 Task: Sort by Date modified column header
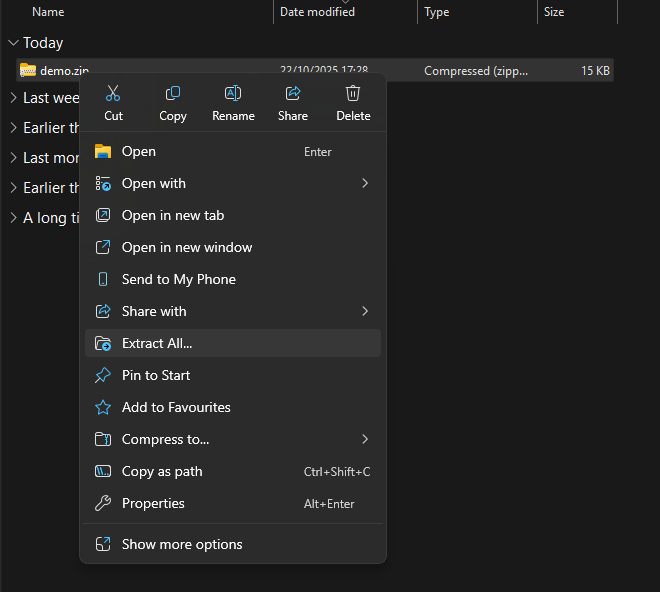coord(317,12)
